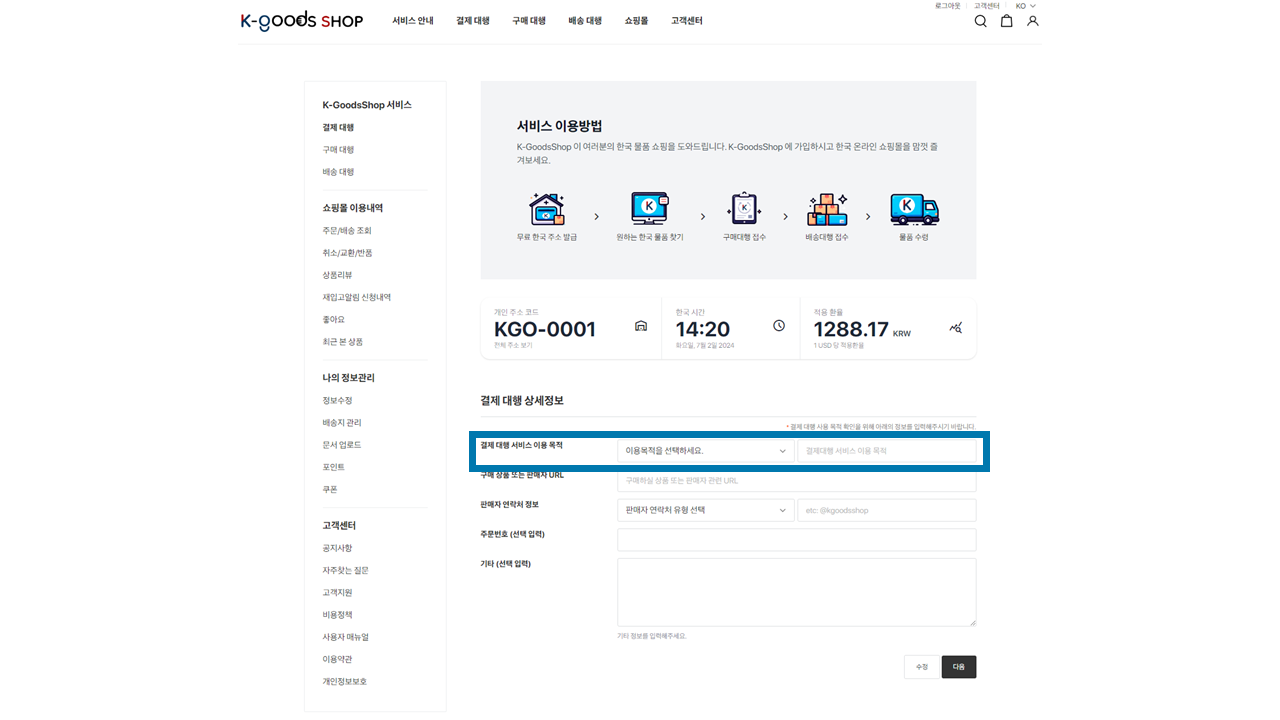Click the clock icon next to Korea time
This screenshot has width=1280, height=720.
coord(779,326)
